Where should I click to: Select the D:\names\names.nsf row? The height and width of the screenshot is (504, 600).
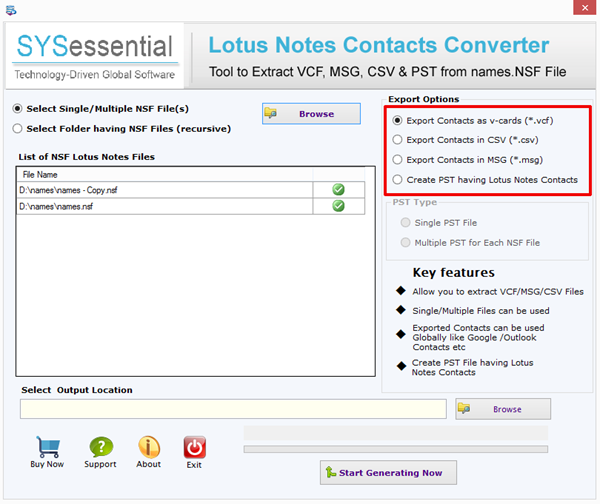tap(191, 206)
